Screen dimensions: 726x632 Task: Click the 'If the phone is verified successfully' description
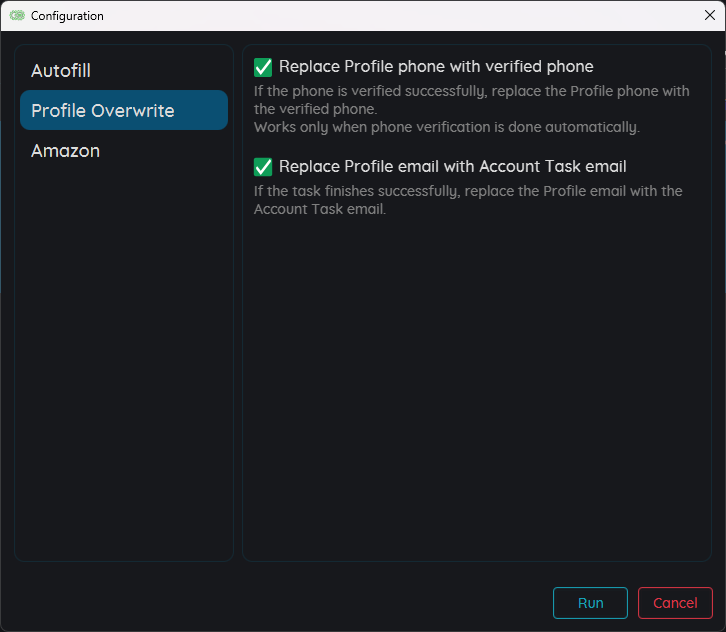(x=471, y=91)
